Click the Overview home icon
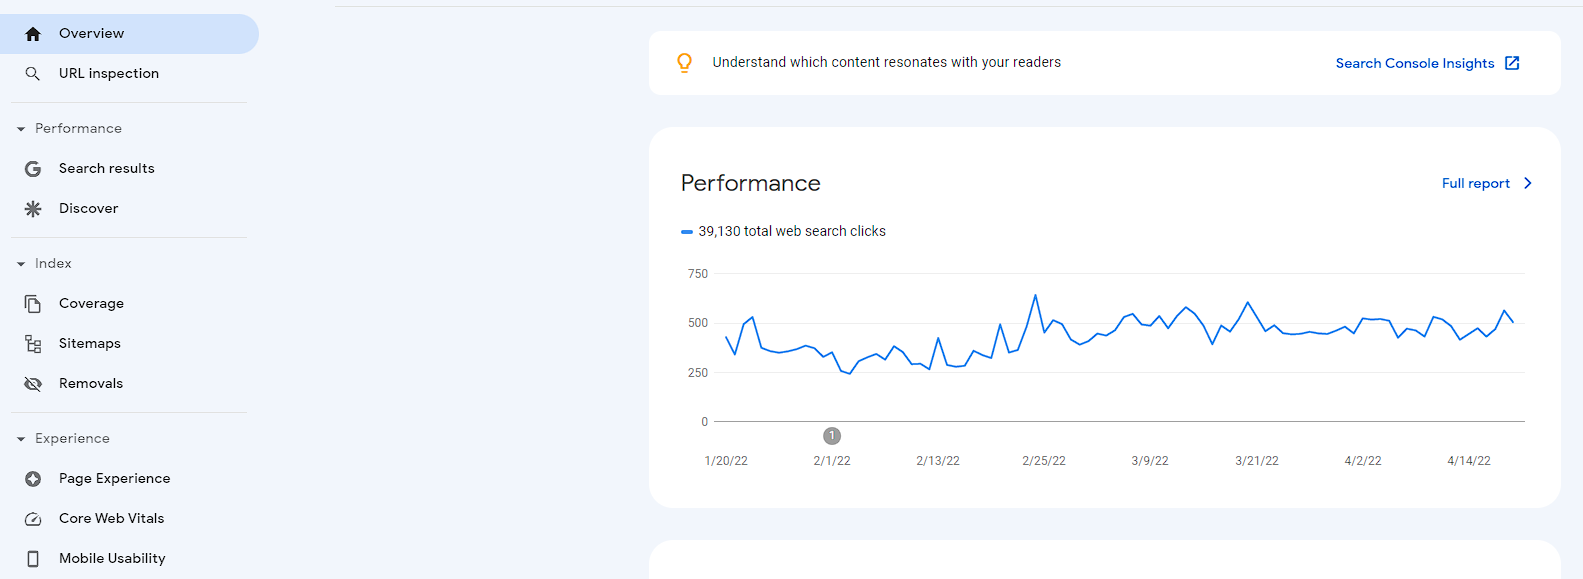The image size is (1583, 579). [x=33, y=34]
